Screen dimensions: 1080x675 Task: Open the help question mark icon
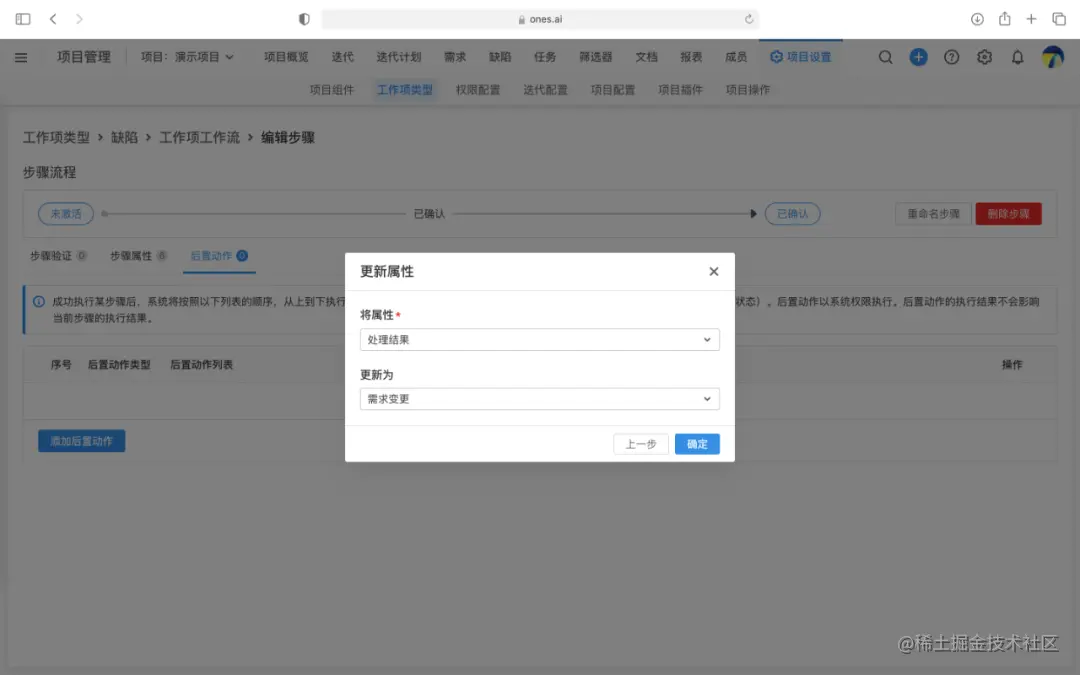951,57
